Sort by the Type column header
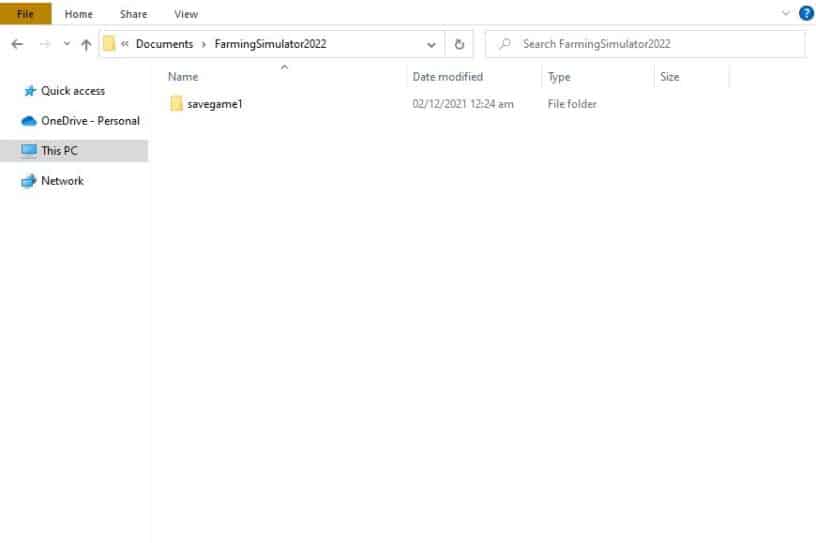The image size is (816, 543). [559, 77]
